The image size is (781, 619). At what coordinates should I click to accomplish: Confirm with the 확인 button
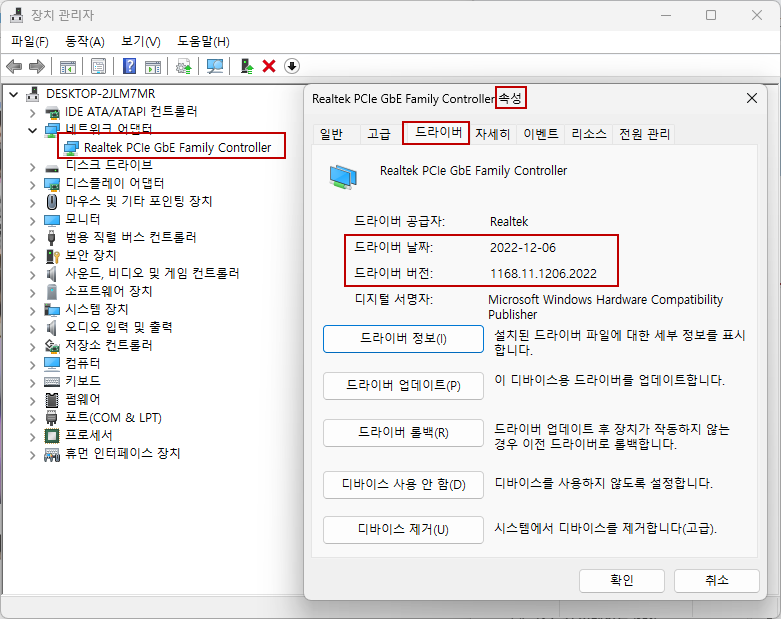coord(622,581)
